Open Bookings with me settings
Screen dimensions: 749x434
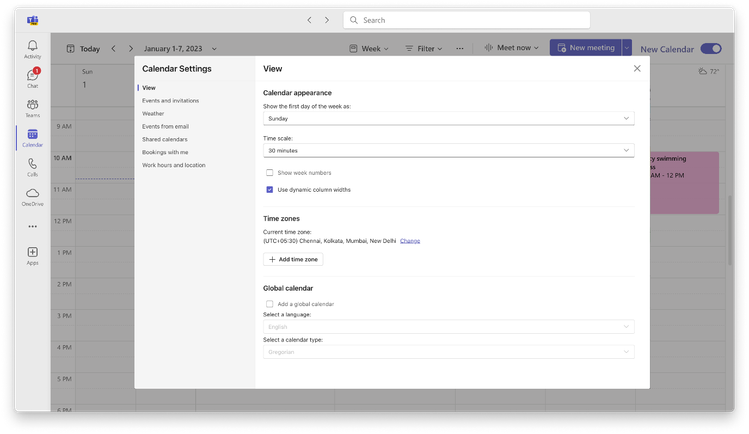pyautogui.click(x=165, y=152)
